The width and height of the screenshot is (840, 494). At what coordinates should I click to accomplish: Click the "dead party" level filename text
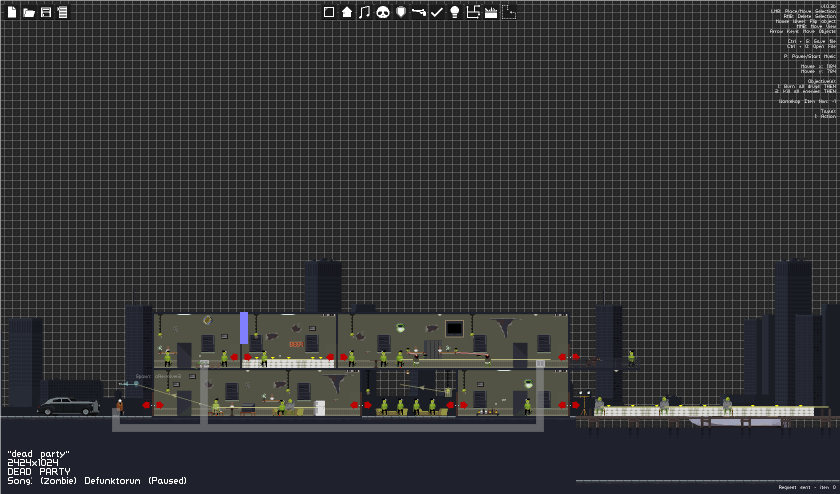[x=39, y=454]
